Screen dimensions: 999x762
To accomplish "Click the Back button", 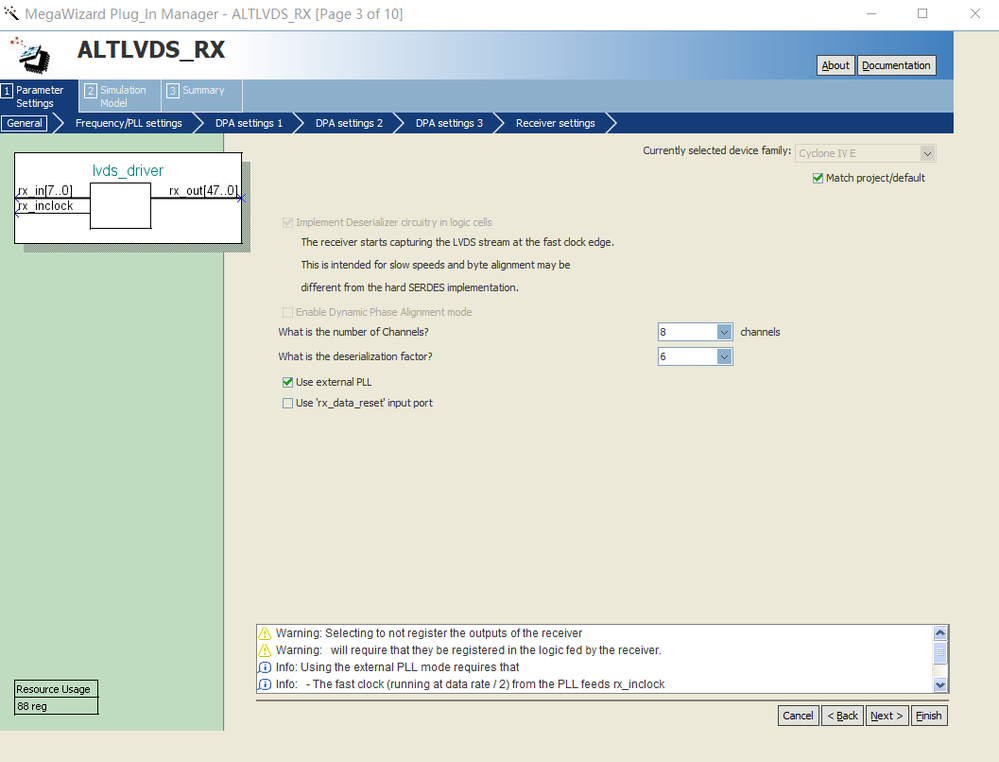I will click(x=842, y=715).
